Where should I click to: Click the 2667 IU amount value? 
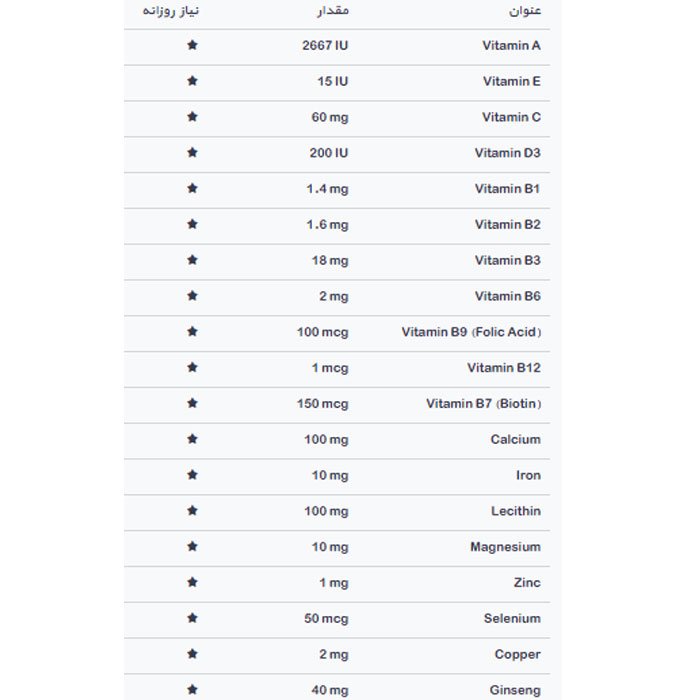point(324,45)
